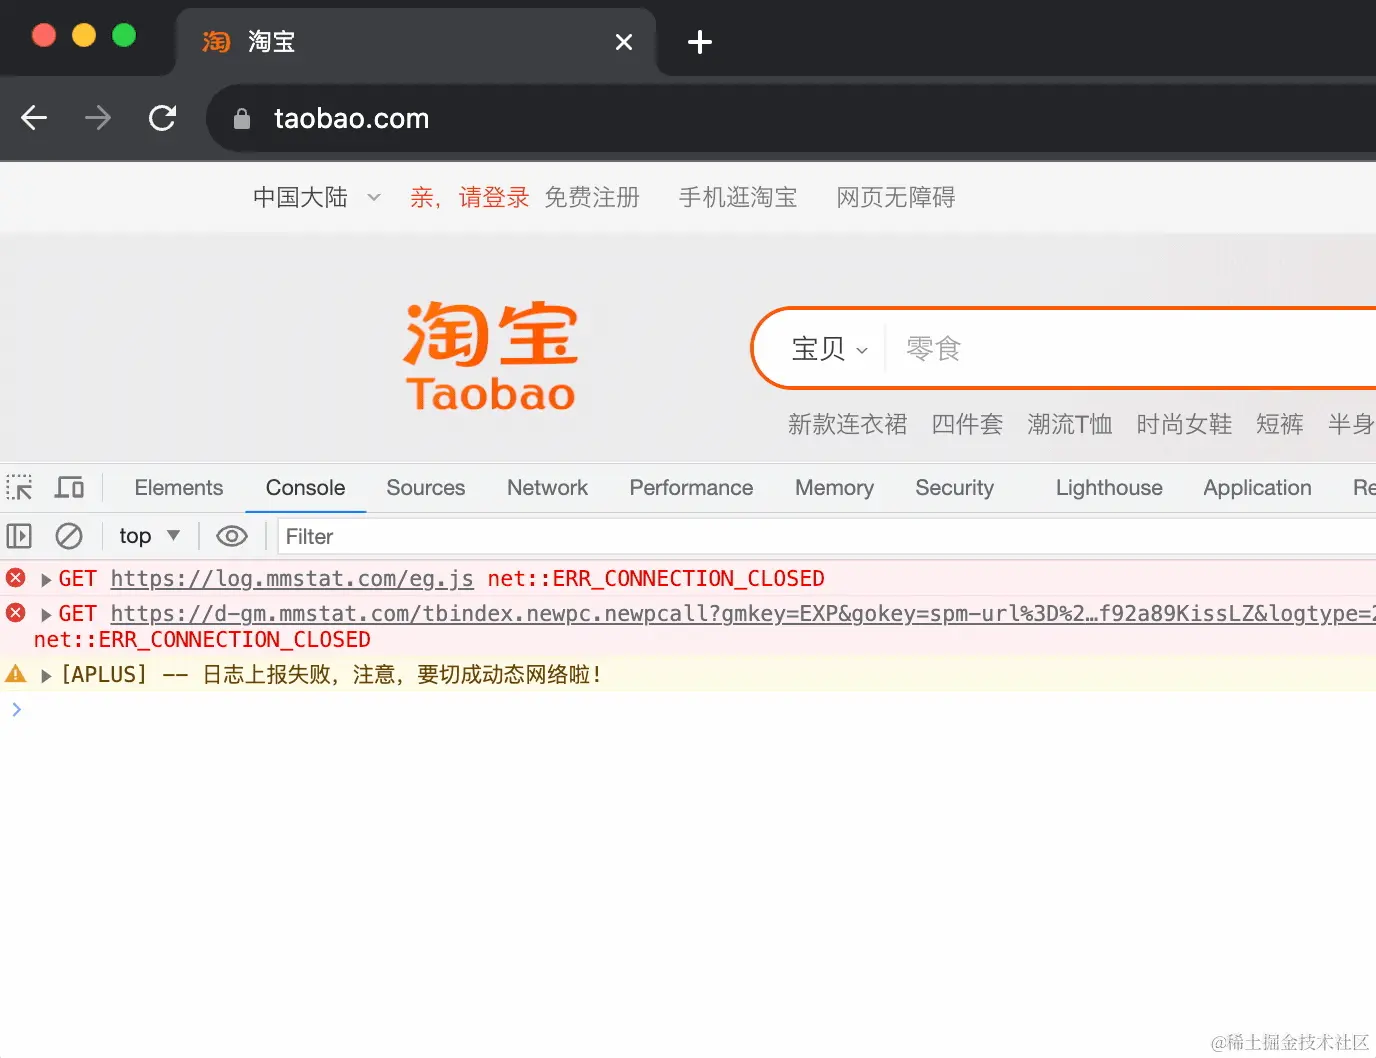Image resolution: width=1376 pixels, height=1058 pixels.
Task: Open the 手机逛淘宝 link
Action: click(738, 197)
